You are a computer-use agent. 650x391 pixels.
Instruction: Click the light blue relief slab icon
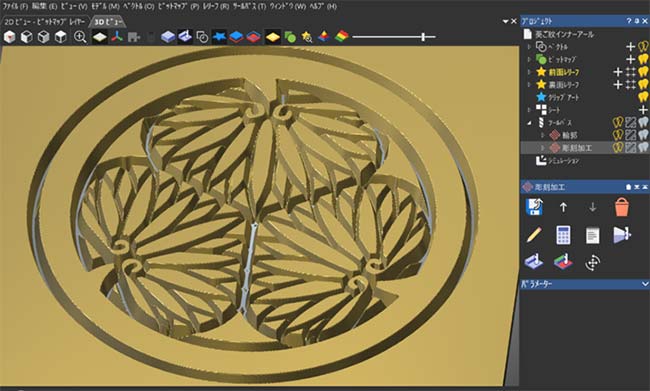(167, 37)
